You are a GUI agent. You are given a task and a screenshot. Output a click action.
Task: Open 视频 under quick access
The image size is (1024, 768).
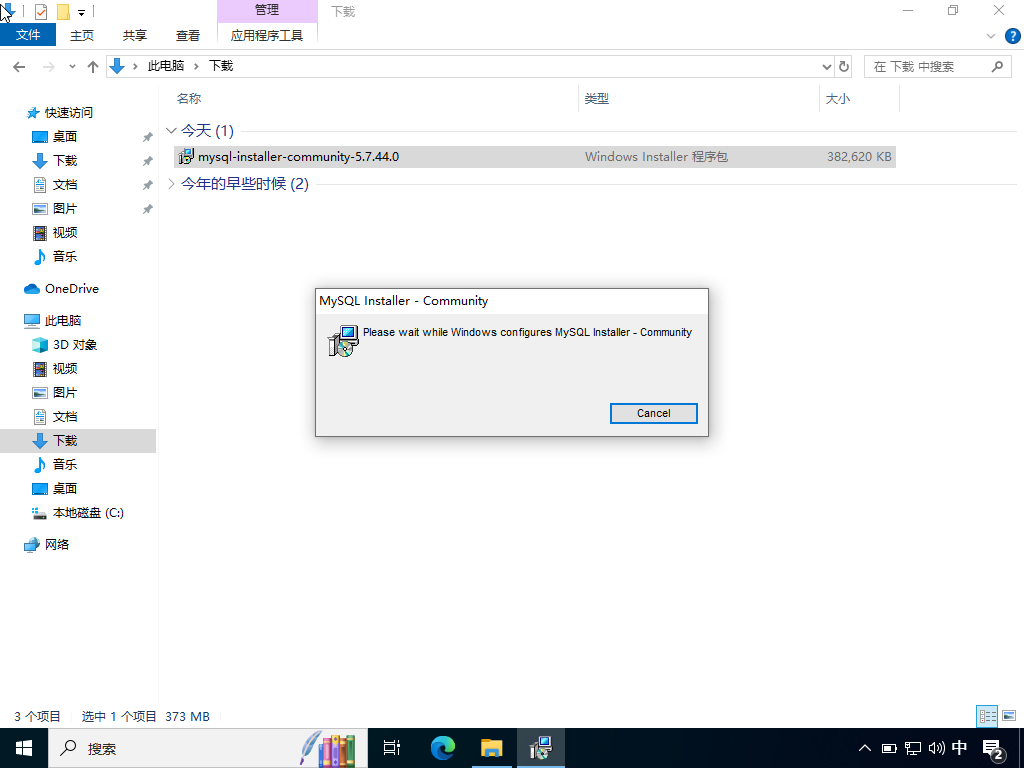(x=65, y=232)
